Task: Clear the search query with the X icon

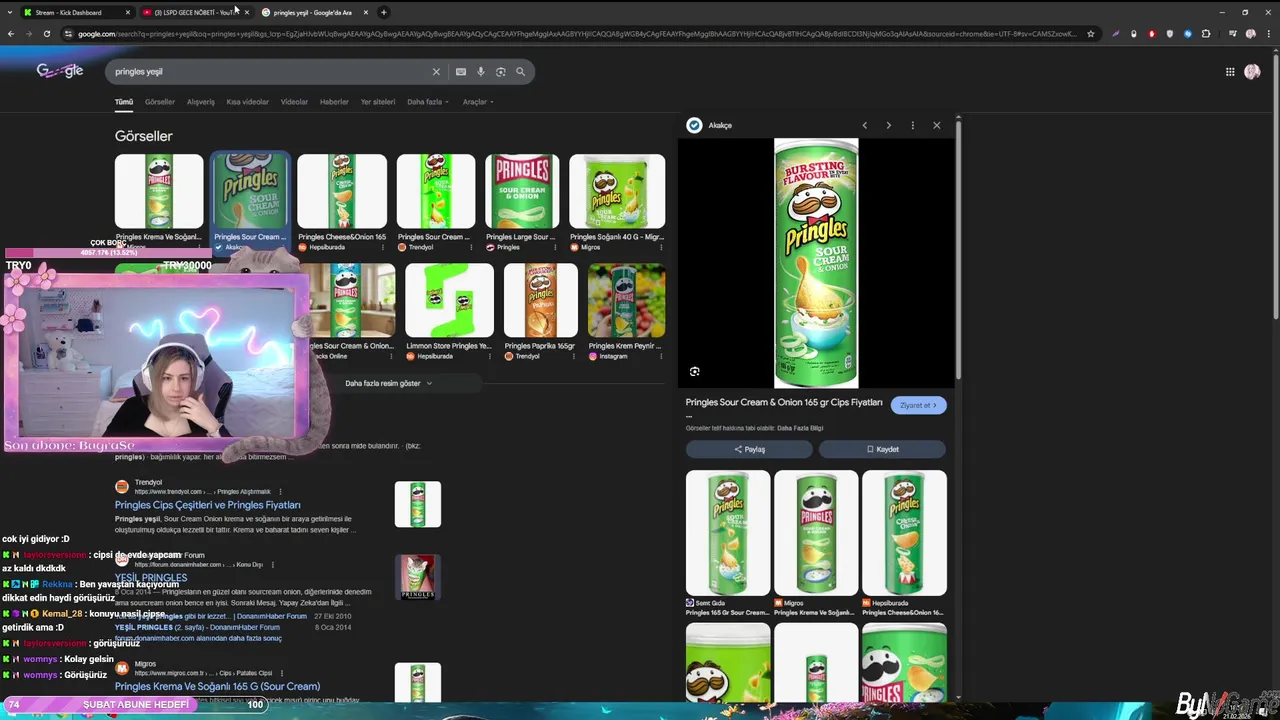Action: 436,72
